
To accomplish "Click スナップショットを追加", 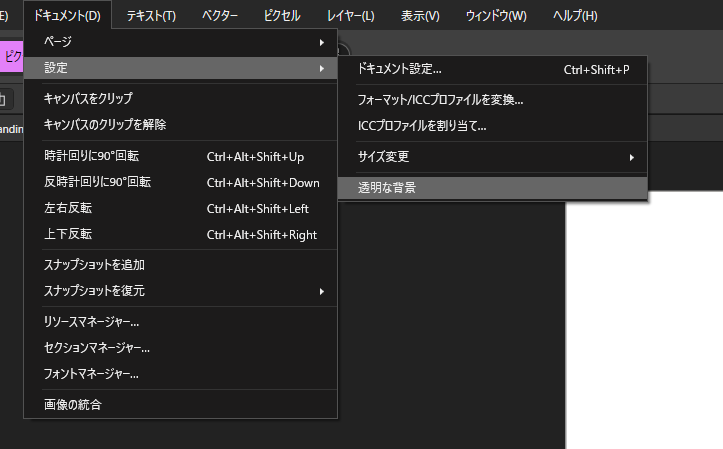I will tap(94, 265).
